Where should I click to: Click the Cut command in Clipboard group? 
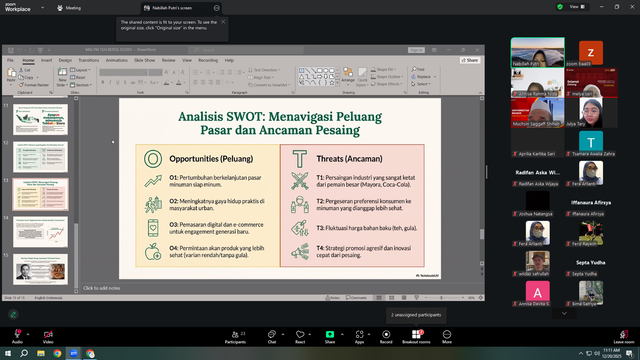[24, 70]
